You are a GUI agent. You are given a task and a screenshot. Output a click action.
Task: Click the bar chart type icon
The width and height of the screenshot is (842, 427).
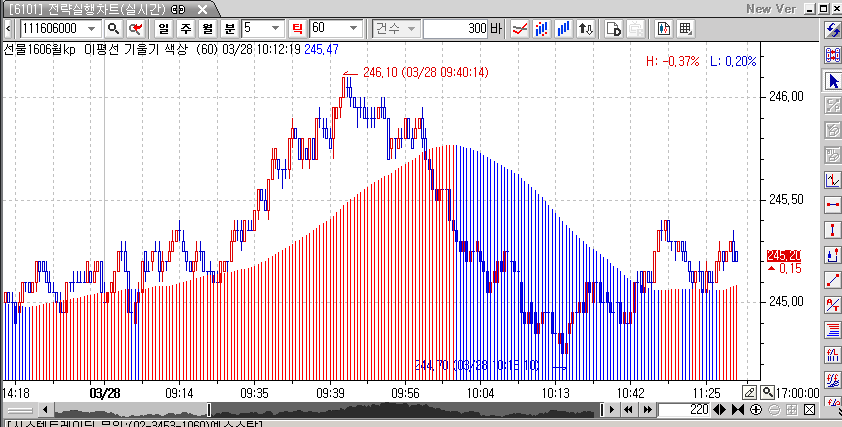(542, 29)
